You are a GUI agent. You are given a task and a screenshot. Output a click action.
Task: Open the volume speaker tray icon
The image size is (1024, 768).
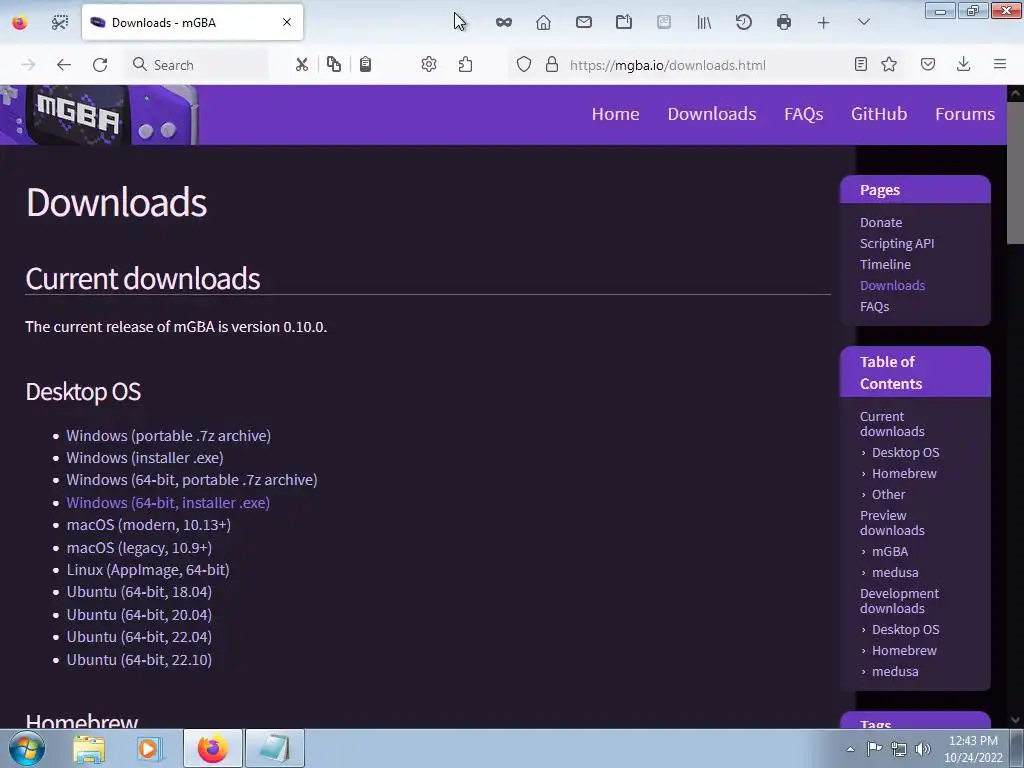click(923, 749)
